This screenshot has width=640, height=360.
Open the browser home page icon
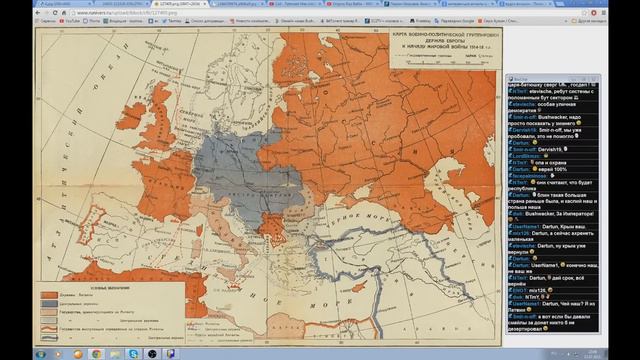(64, 13)
